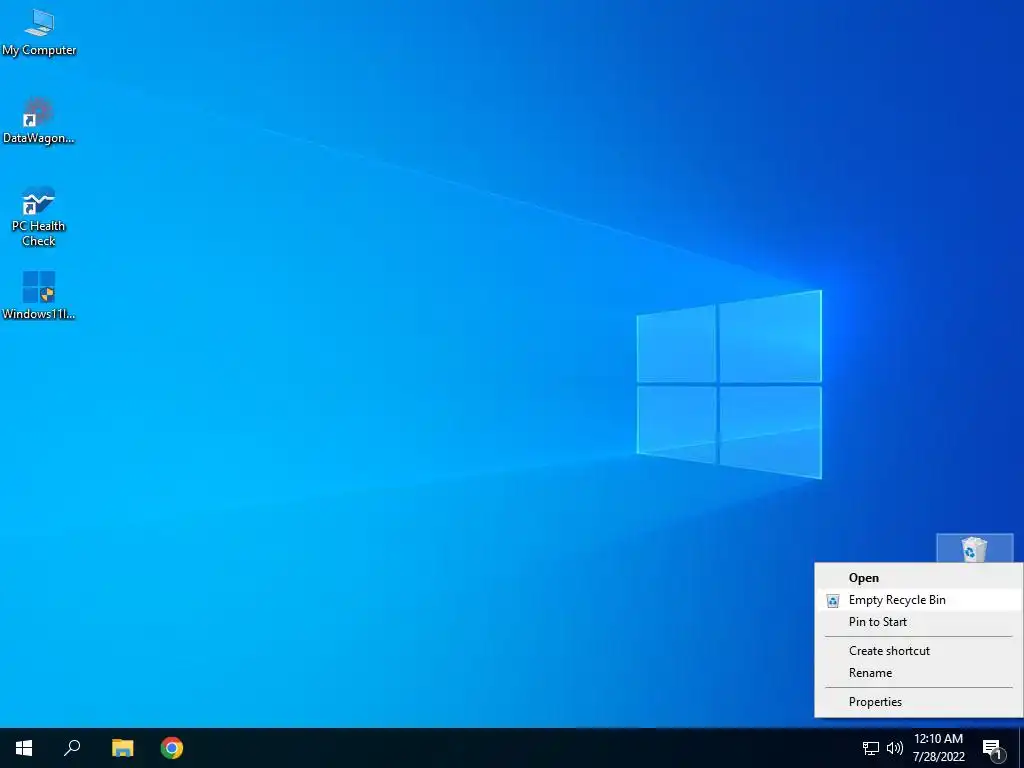Open the volume speaker tray icon
This screenshot has width=1024, height=768.
pos(894,748)
